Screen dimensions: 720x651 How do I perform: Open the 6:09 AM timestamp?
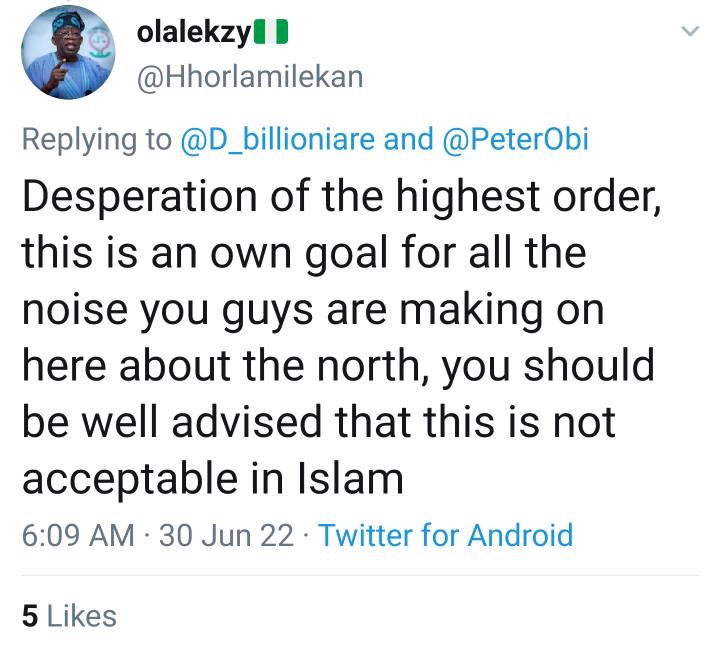77,535
